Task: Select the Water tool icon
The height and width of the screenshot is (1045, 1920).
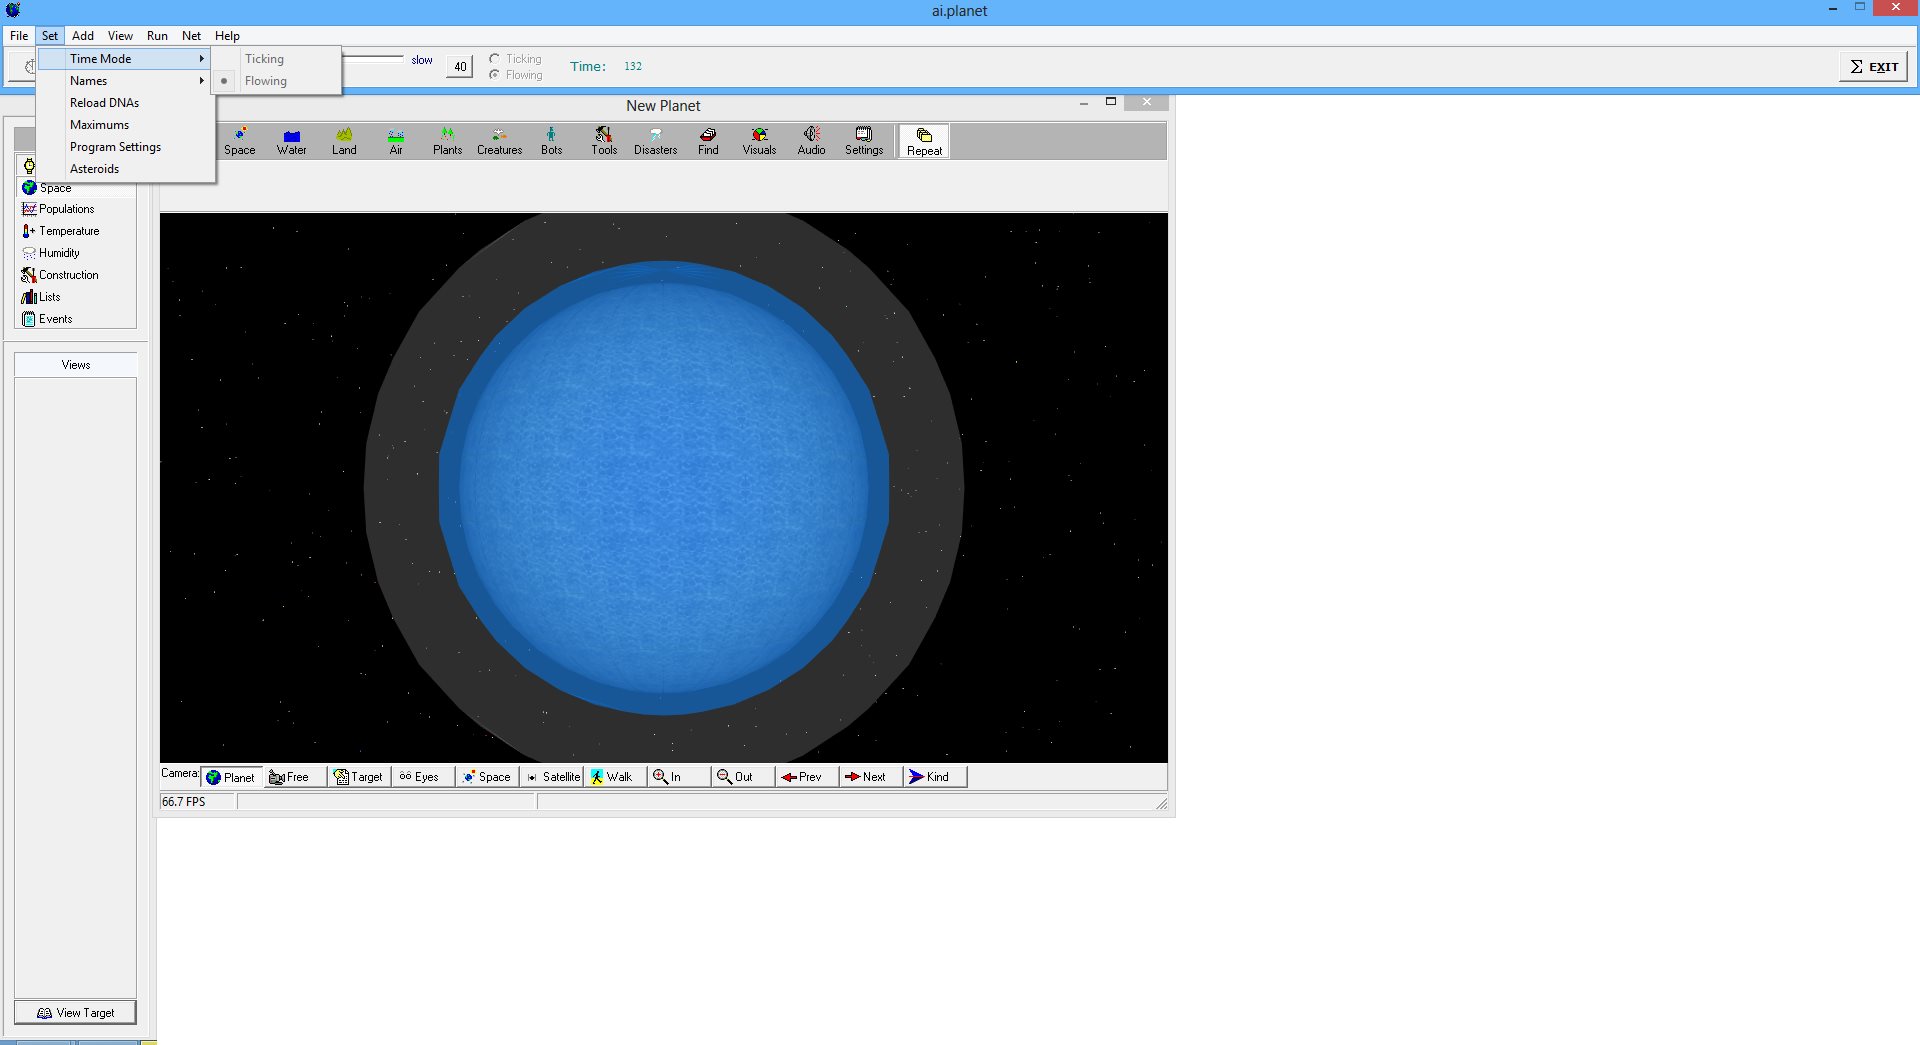Action: (x=292, y=141)
